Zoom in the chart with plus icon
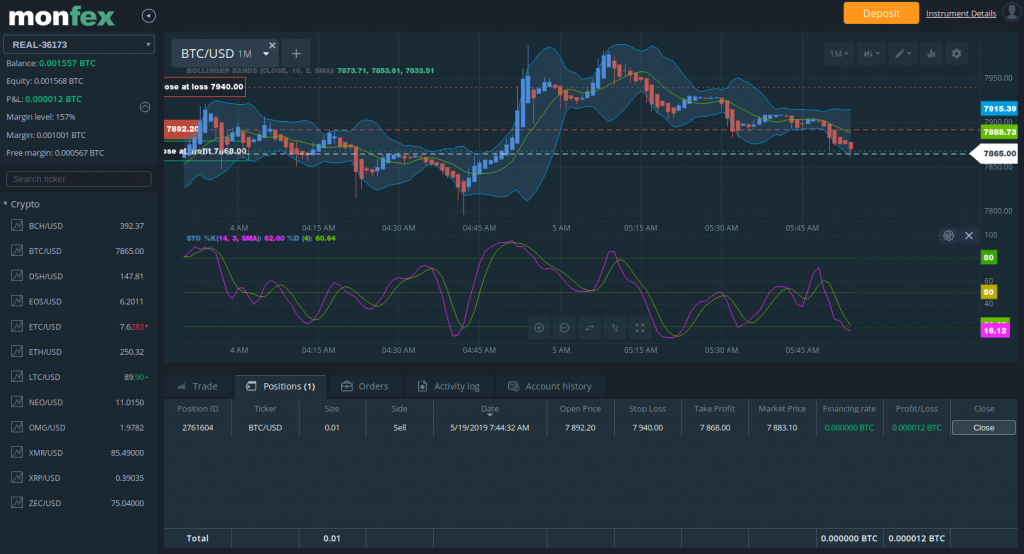Screen dimensions: 1024x554 (x=539, y=328)
